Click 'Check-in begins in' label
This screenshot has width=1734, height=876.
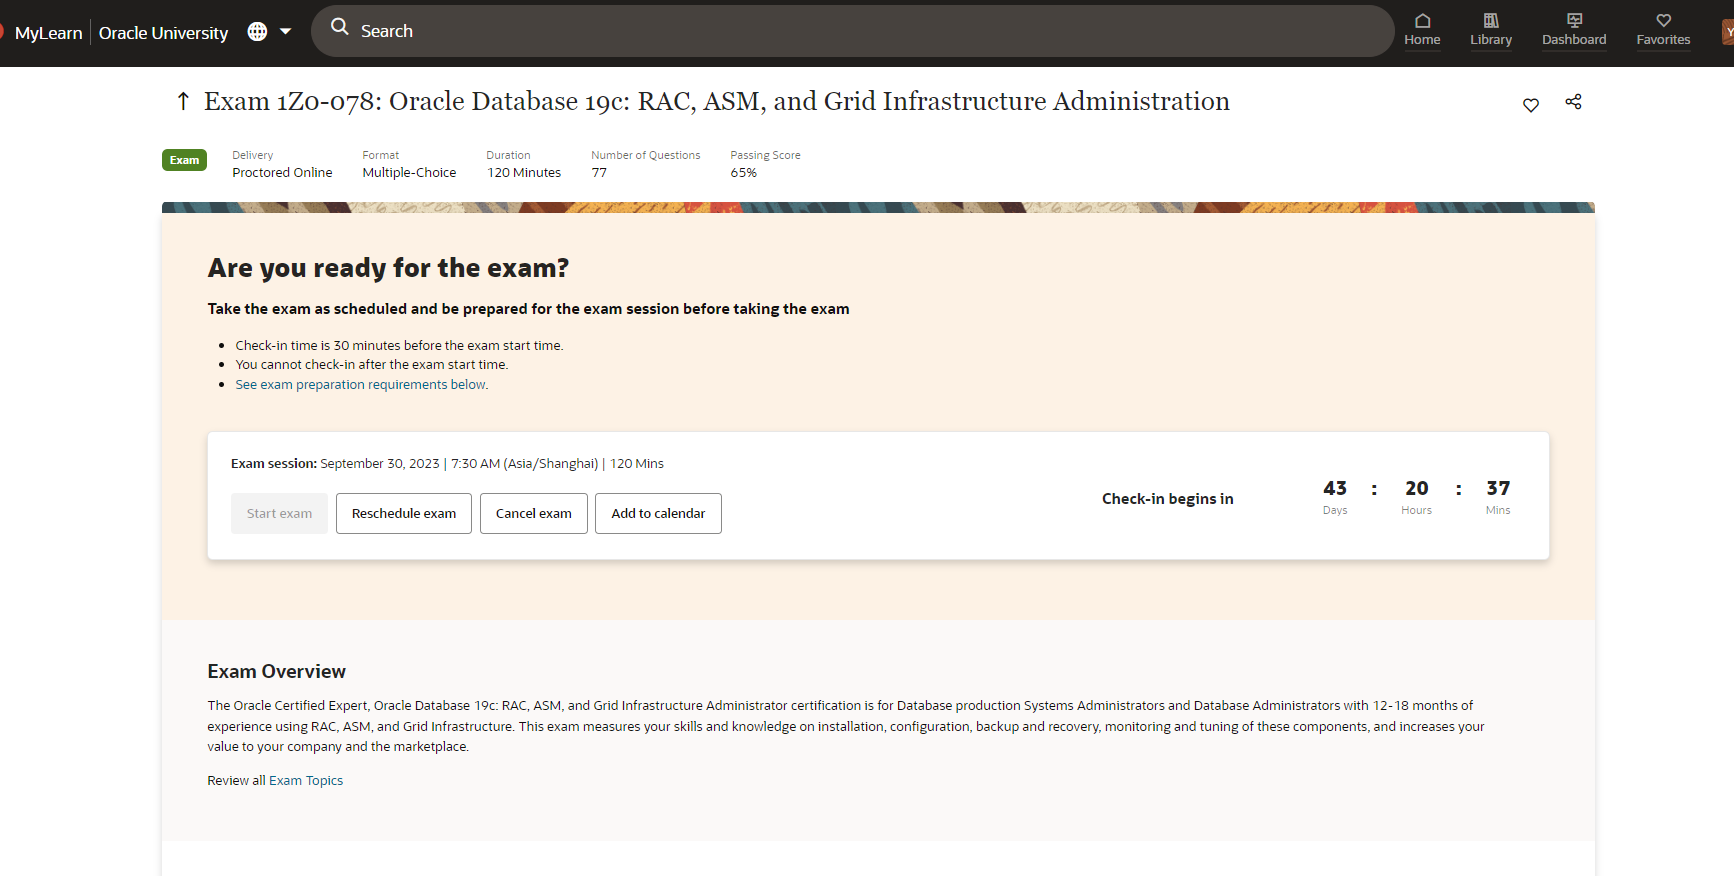point(1168,499)
